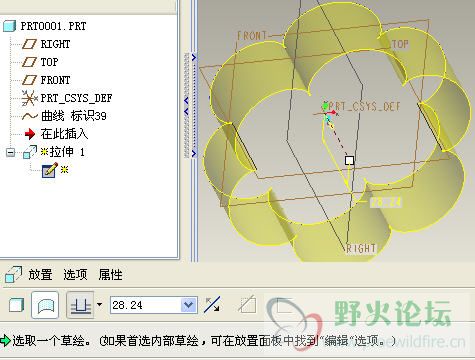Click the white depth drag handle square
Image resolution: width=475 pixels, height=360 pixels.
click(349, 161)
